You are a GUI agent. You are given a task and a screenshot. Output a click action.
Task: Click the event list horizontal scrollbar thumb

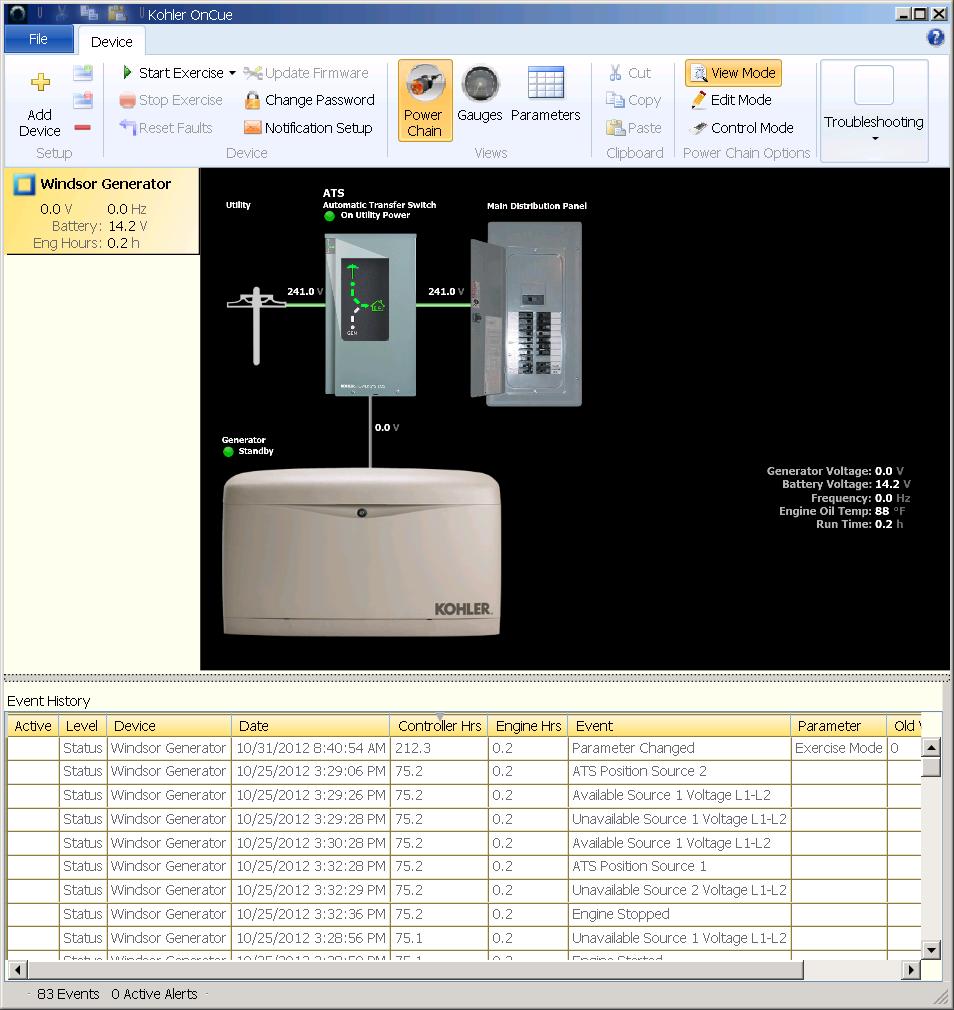click(415, 969)
